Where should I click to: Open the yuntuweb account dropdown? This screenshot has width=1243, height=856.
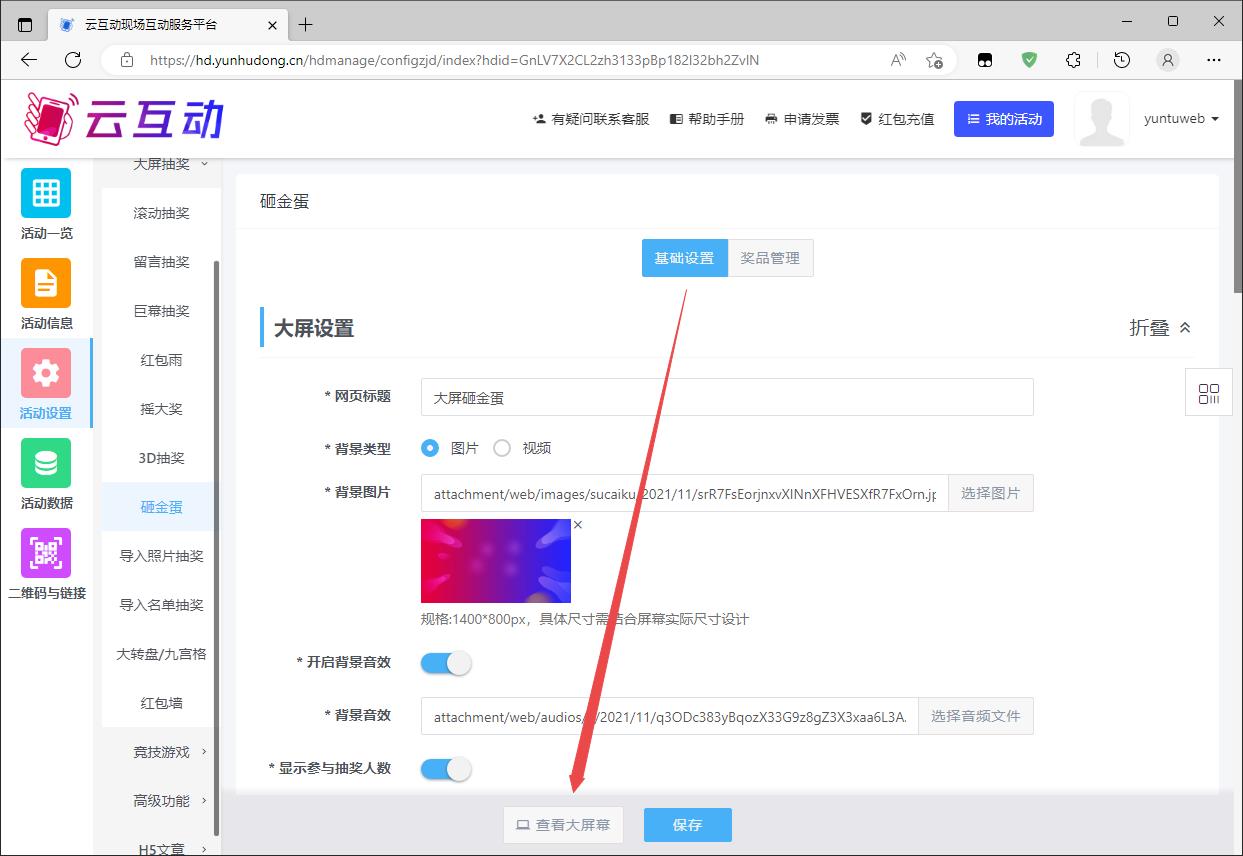1181,119
